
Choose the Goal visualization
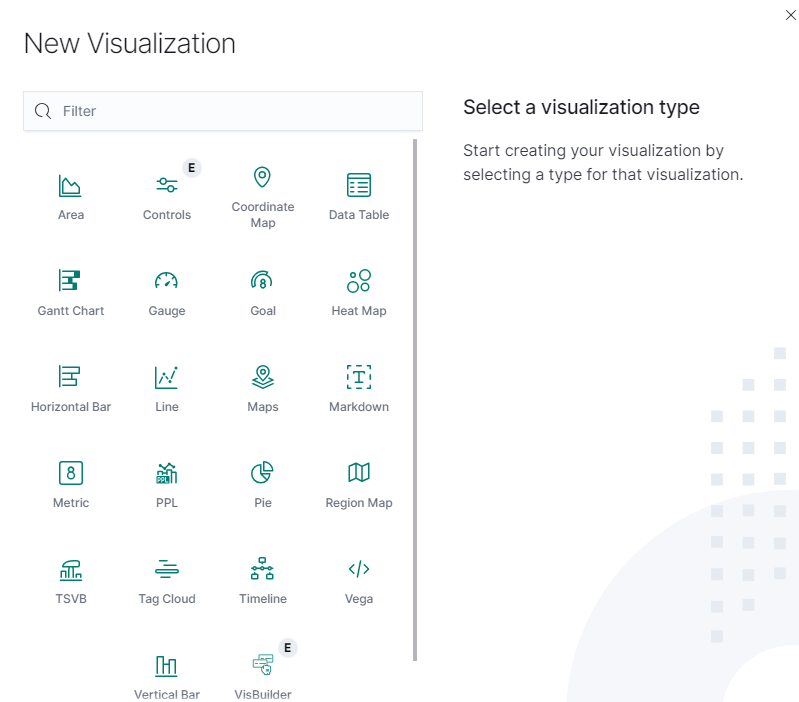point(262,293)
